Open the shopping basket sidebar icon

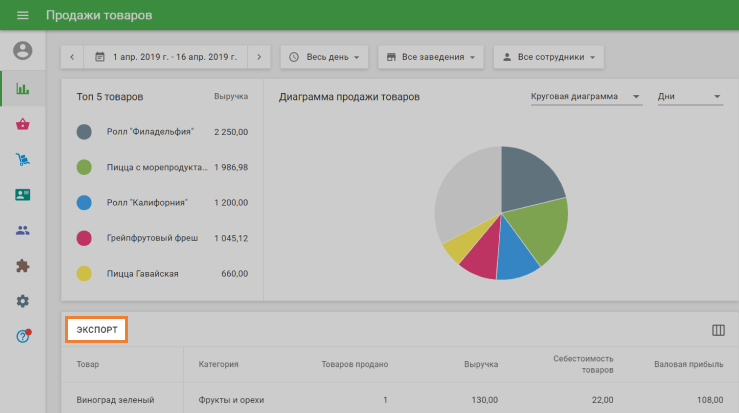click(22, 124)
